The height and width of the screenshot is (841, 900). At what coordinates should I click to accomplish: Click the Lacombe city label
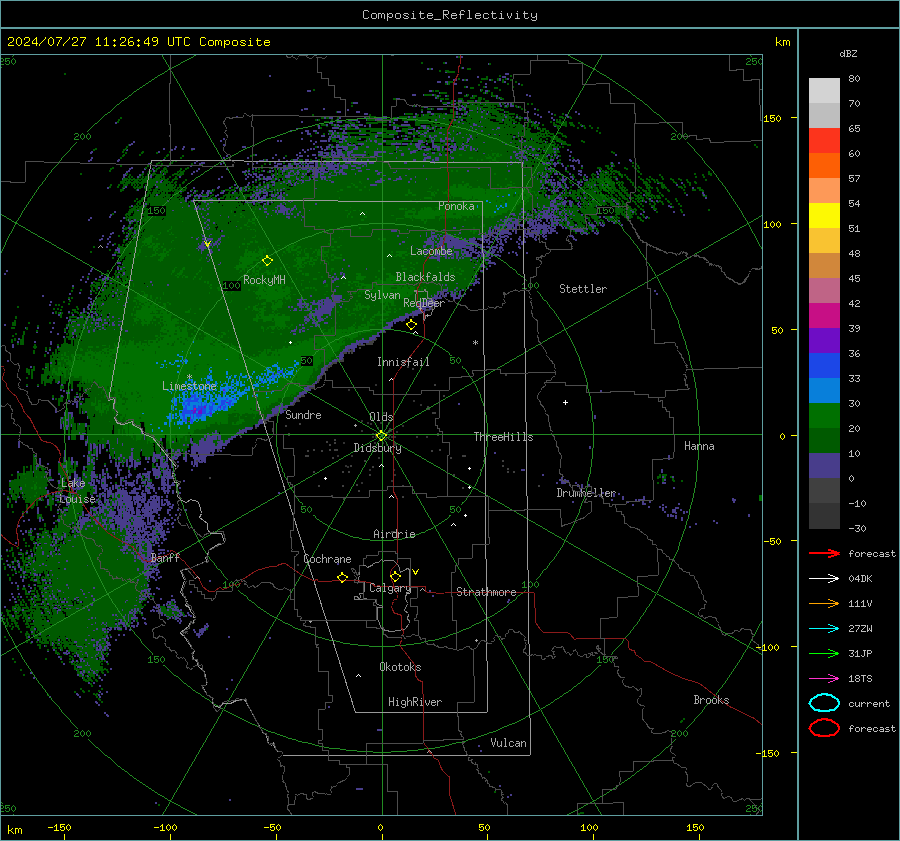tap(431, 251)
